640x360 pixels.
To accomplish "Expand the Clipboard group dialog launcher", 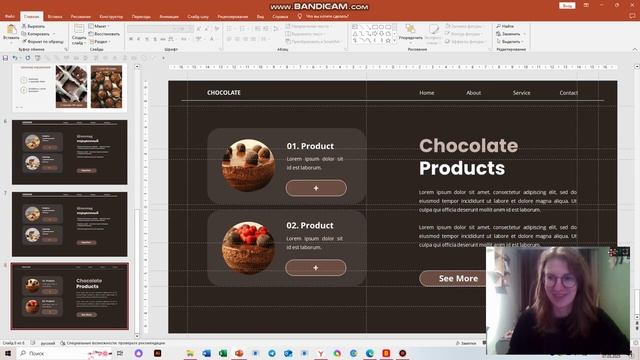I will 66,49.
